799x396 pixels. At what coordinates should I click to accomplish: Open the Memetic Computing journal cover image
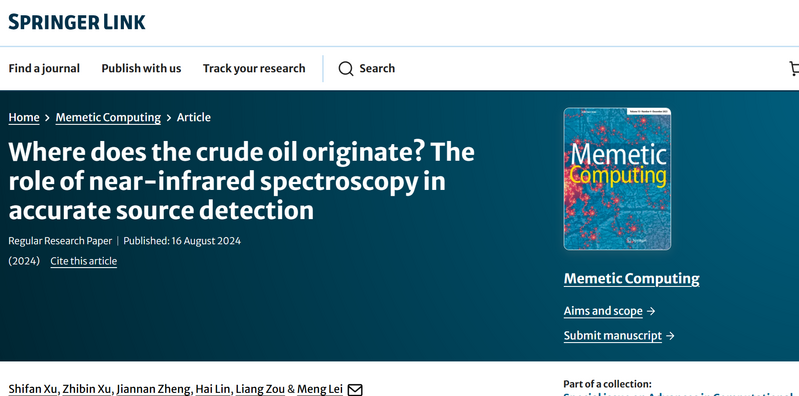pyautogui.click(x=617, y=179)
